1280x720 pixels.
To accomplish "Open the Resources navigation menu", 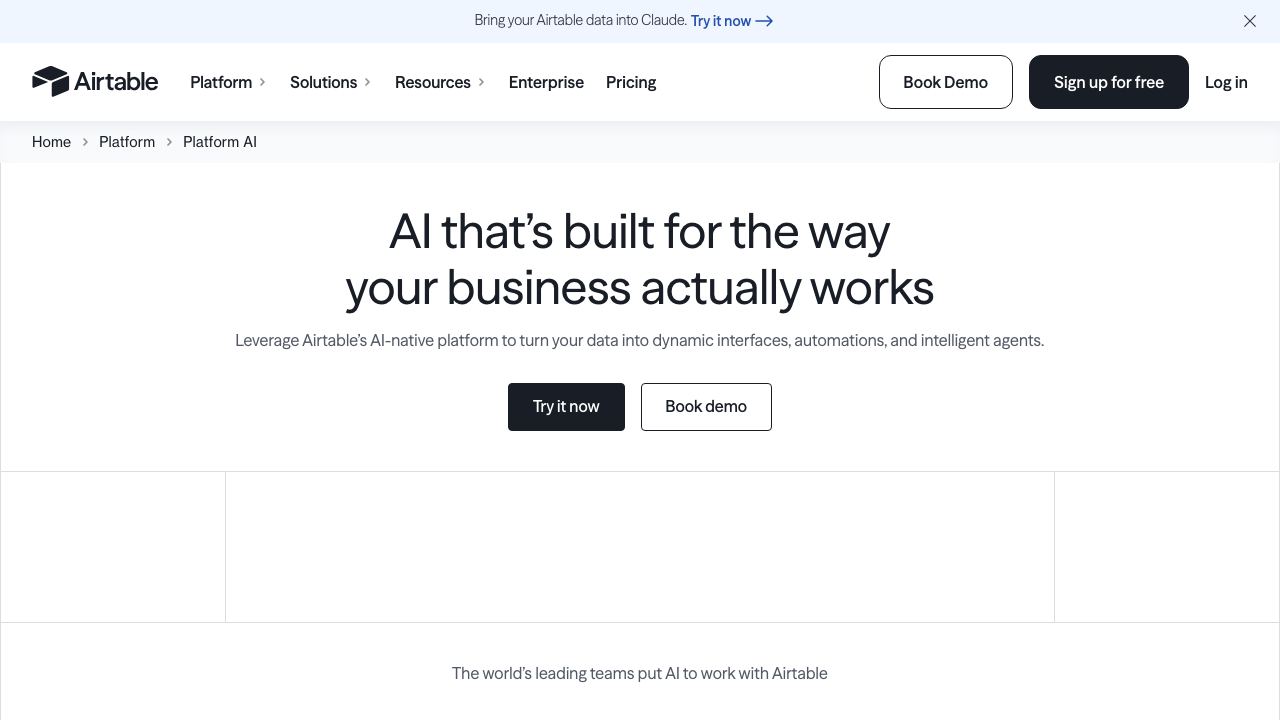I will [432, 82].
